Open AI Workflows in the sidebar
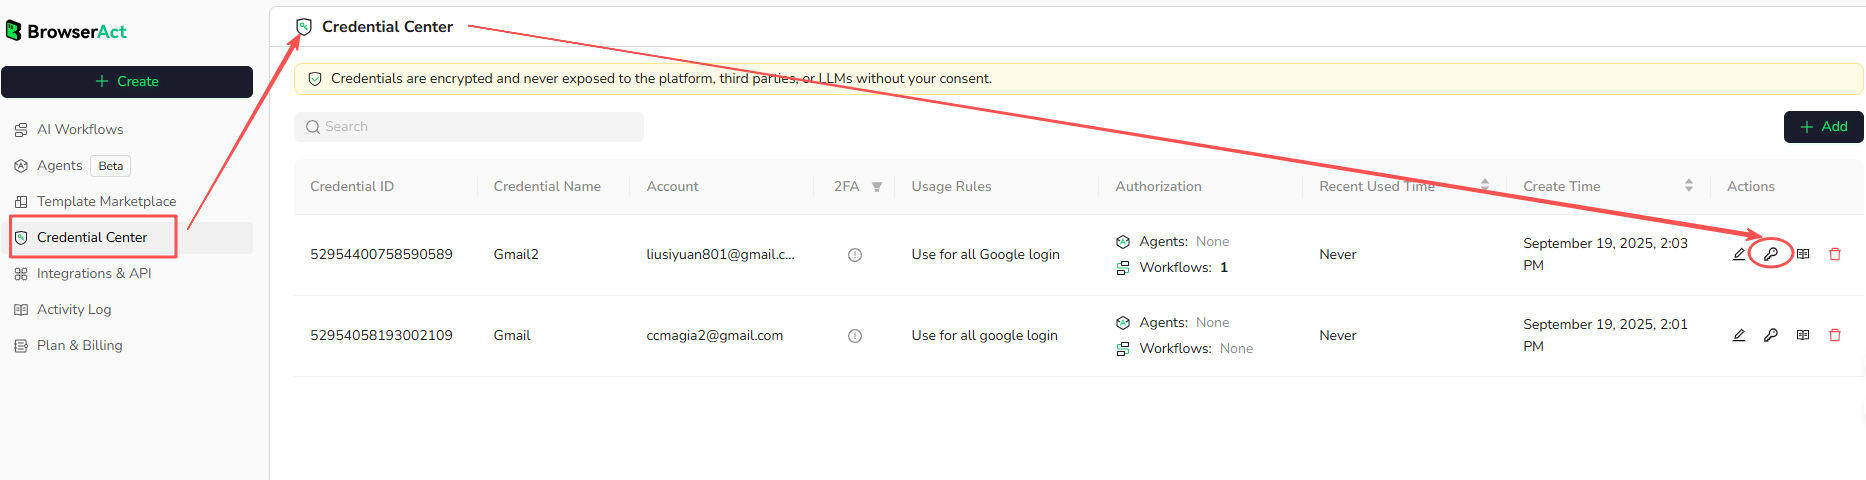This screenshot has width=1866, height=480. [80, 129]
